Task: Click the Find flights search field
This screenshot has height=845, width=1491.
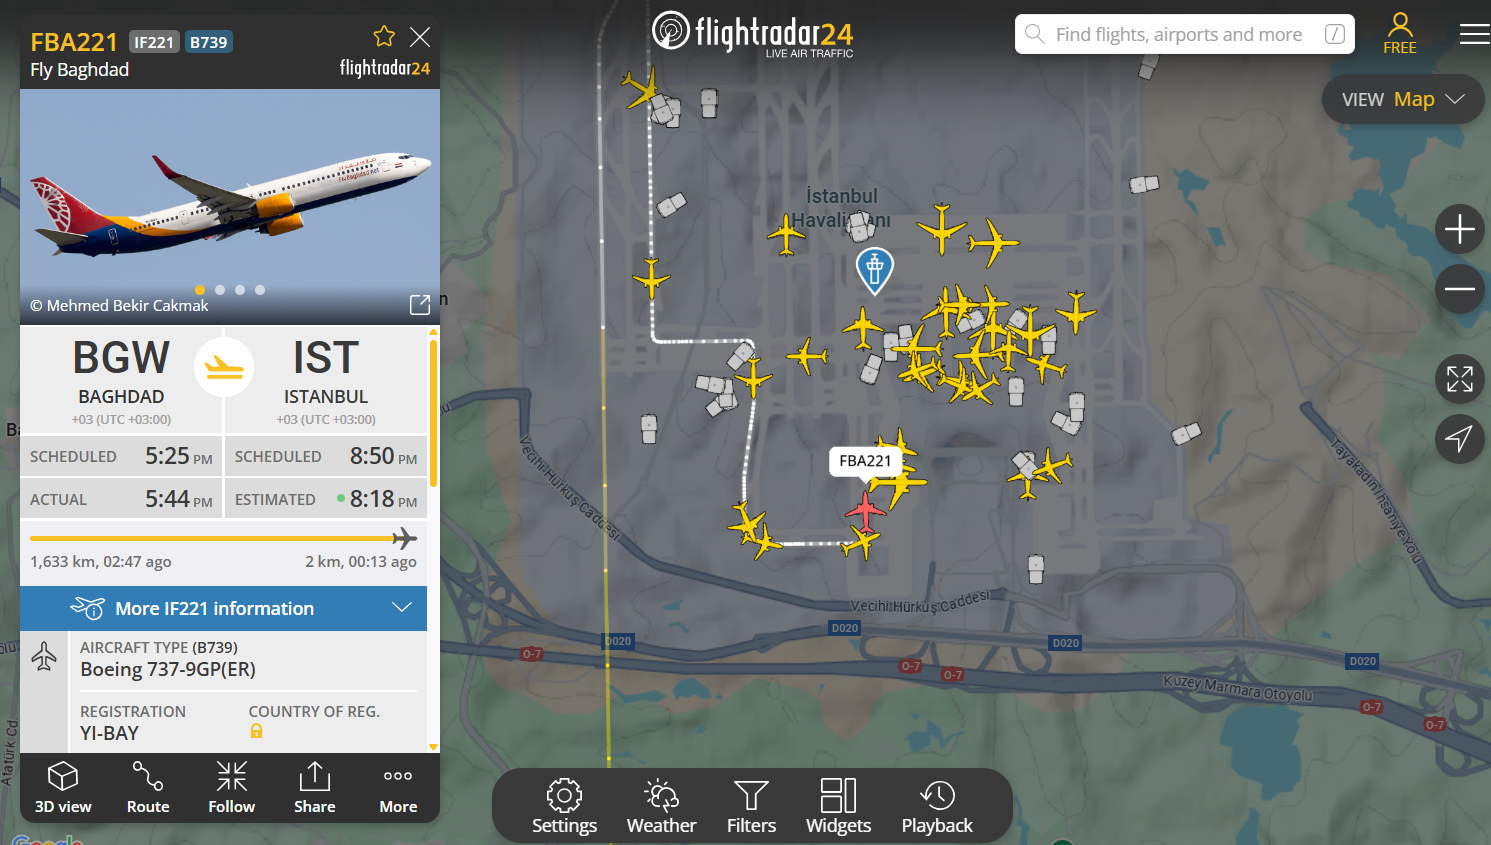Action: (x=1185, y=34)
